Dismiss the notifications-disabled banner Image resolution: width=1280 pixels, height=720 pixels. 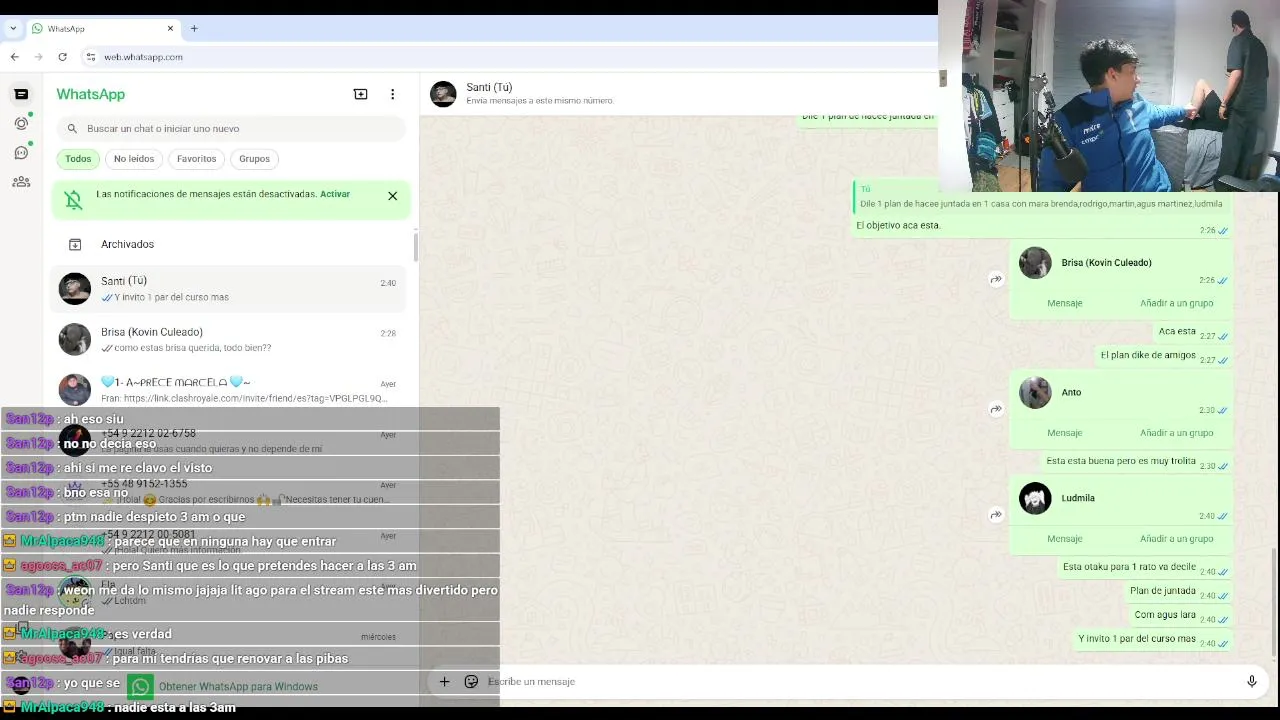[x=393, y=196]
